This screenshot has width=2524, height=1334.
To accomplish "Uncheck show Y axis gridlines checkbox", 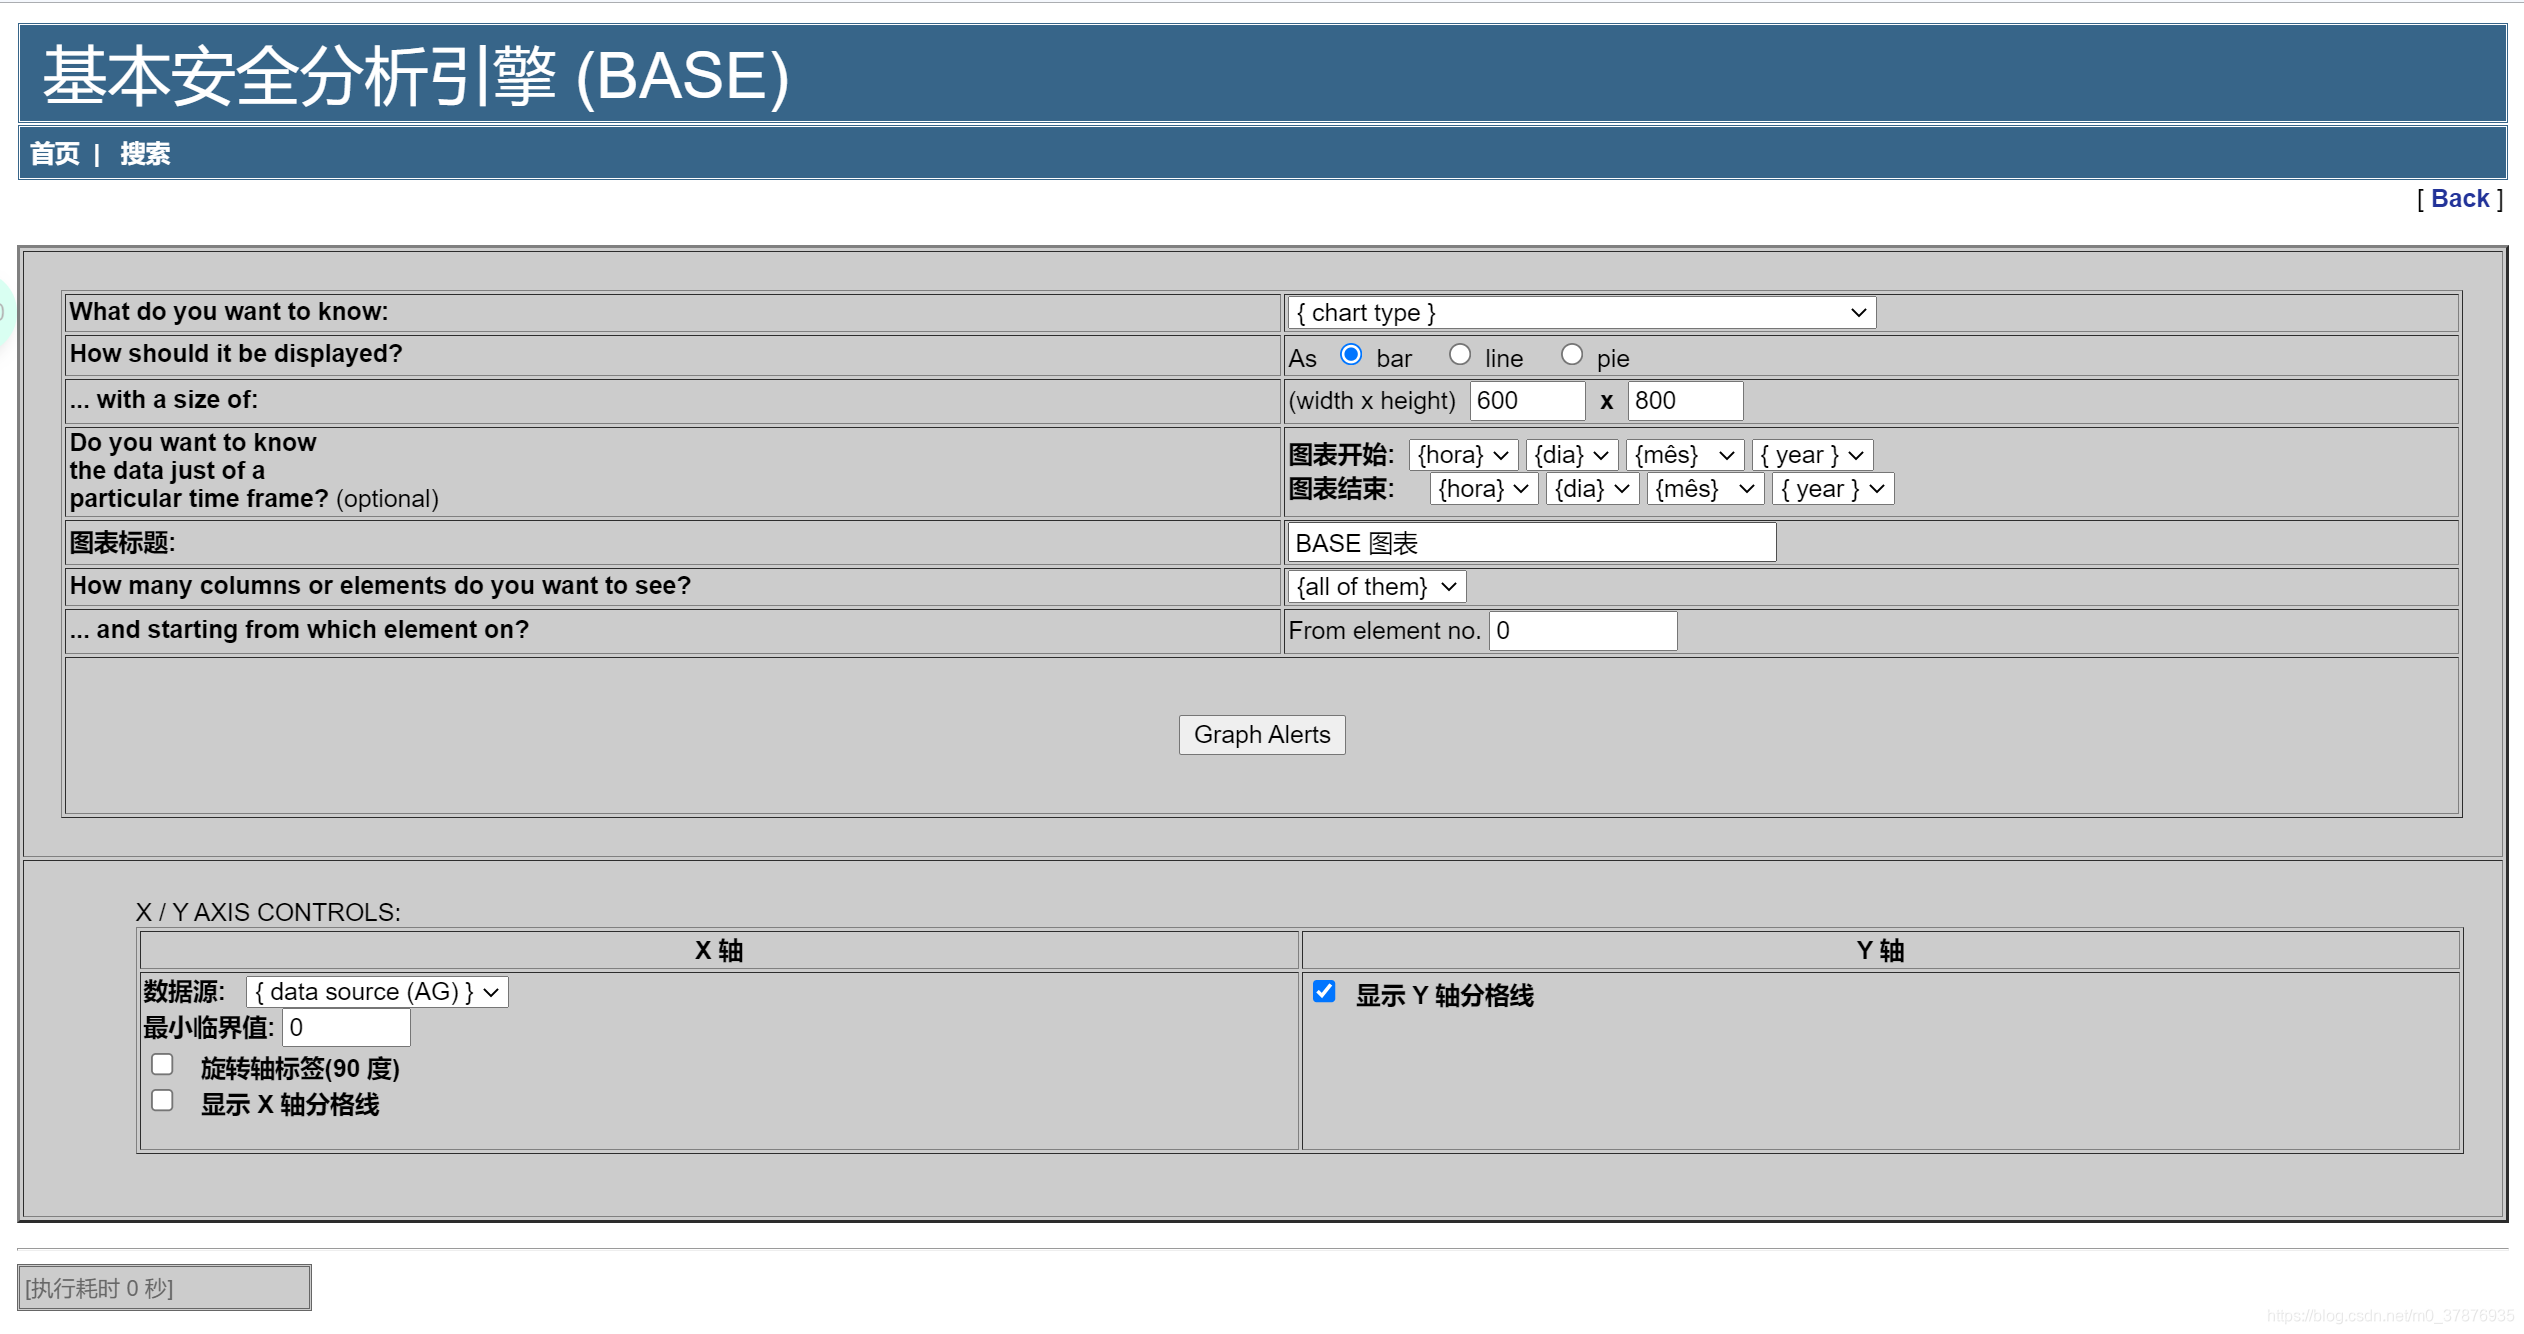I will 1324,992.
